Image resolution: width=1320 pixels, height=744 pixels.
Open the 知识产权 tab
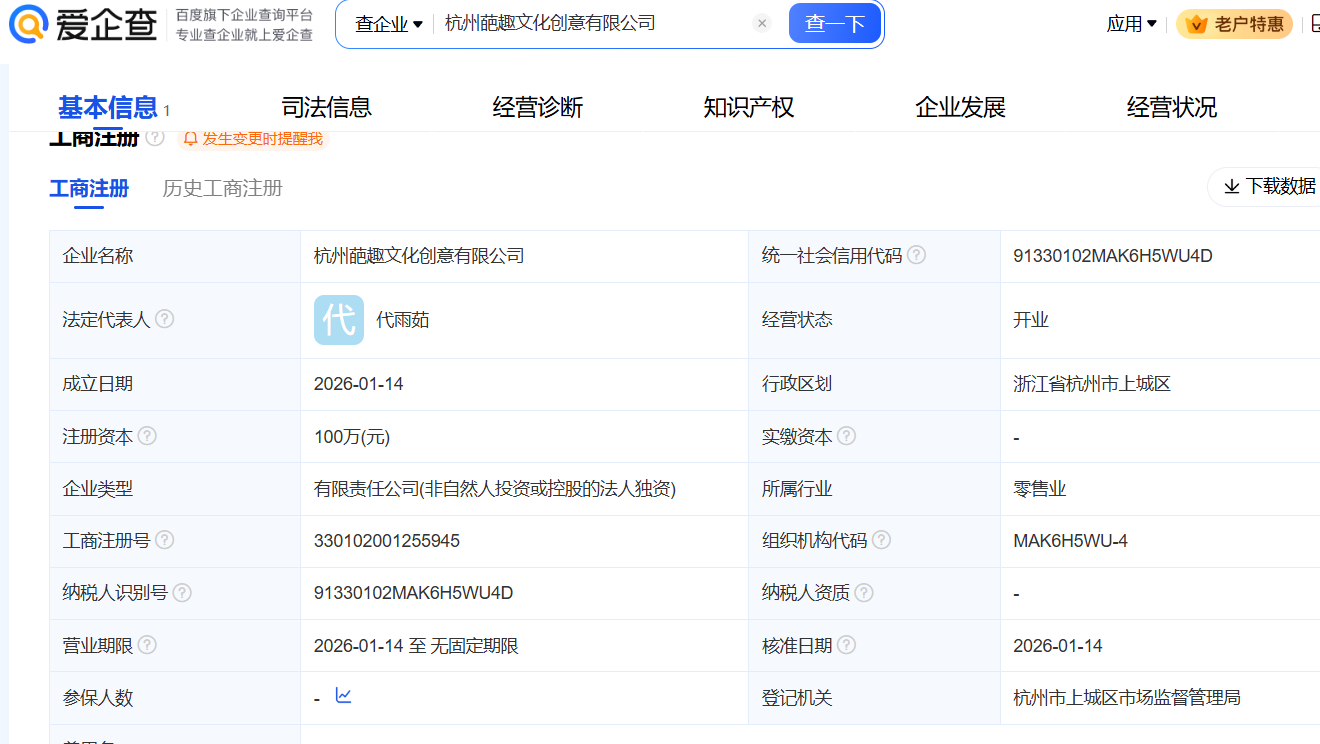pos(749,107)
